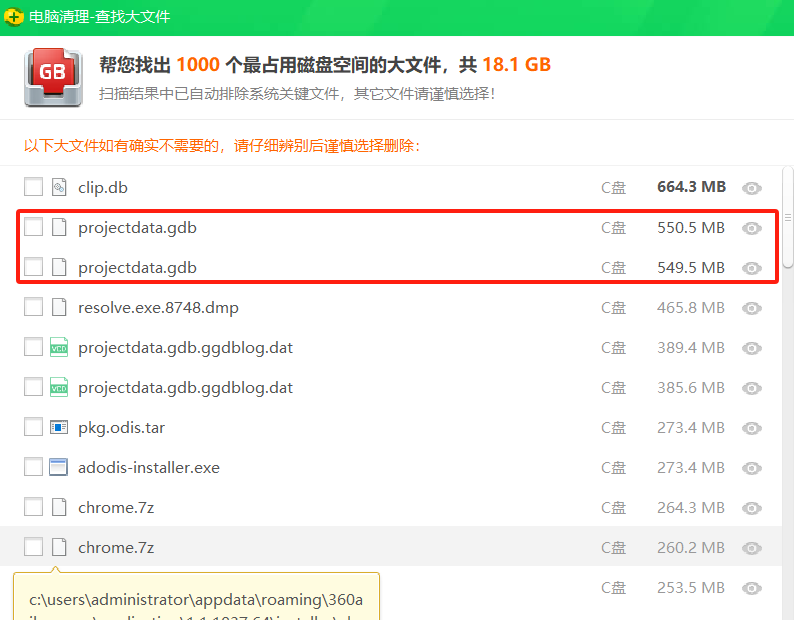Screen dimensions: 794x620
Task: Click the file icon of 260.2 MB chrome.7z
Action: pos(59,547)
